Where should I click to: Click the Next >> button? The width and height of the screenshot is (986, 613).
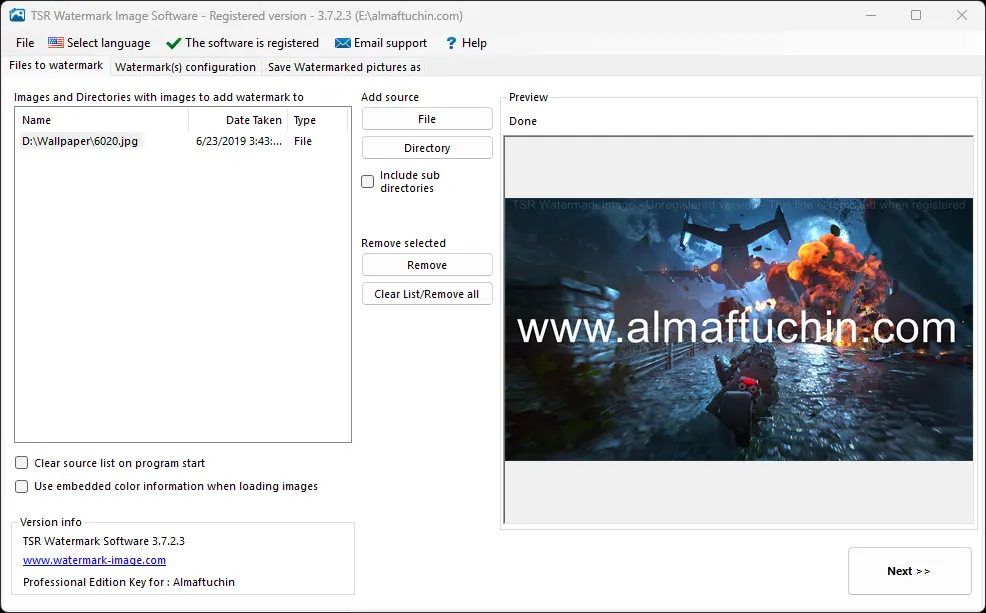(x=909, y=571)
